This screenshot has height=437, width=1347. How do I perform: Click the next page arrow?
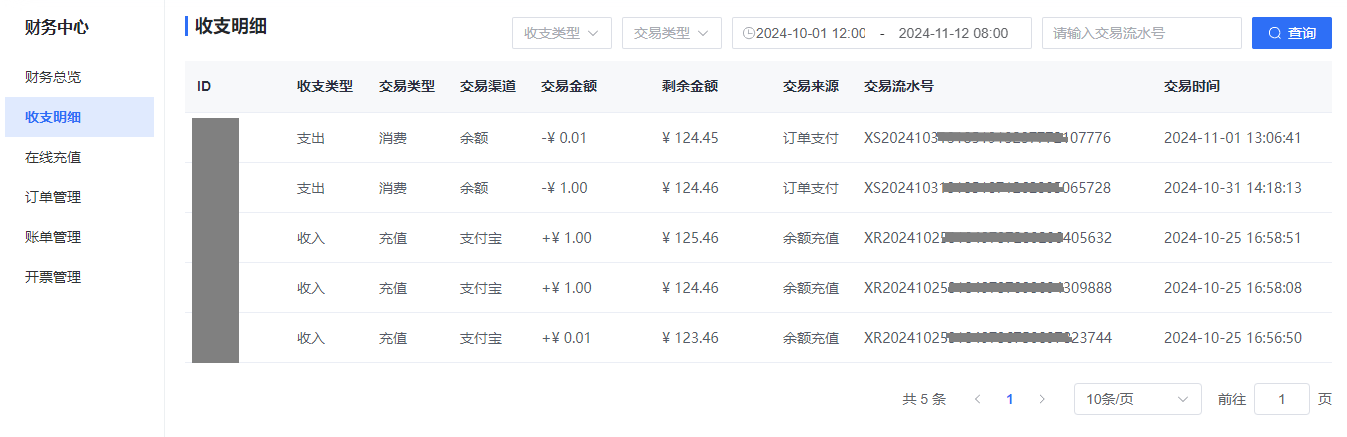[x=1042, y=399]
